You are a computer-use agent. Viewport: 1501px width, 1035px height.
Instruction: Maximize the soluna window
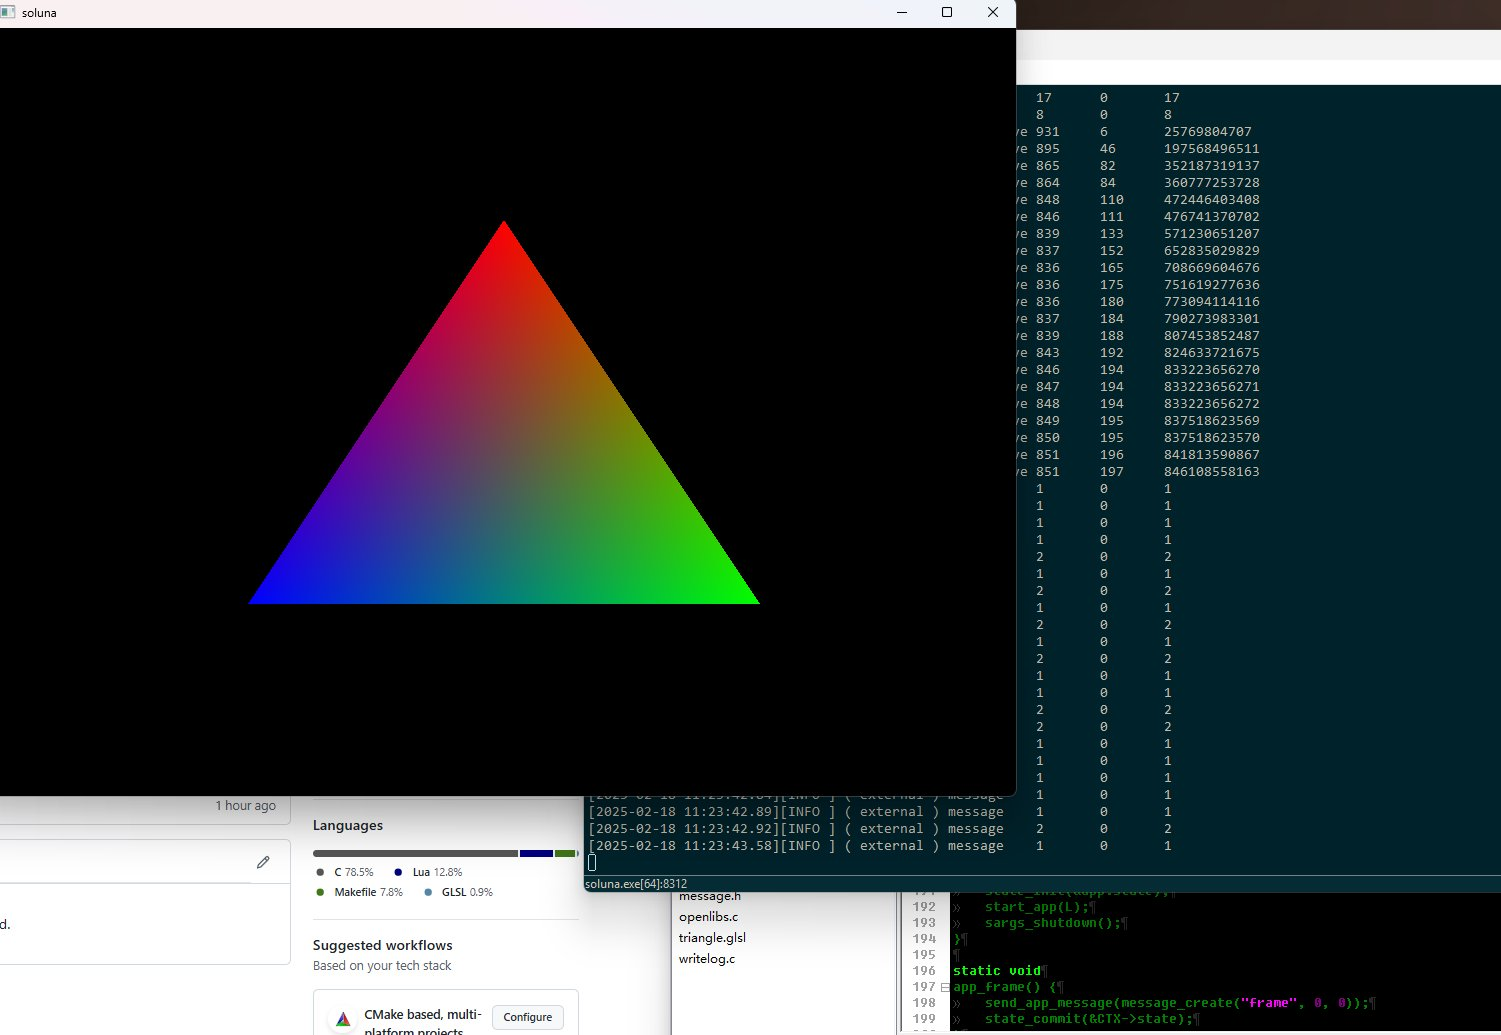[x=947, y=13]
